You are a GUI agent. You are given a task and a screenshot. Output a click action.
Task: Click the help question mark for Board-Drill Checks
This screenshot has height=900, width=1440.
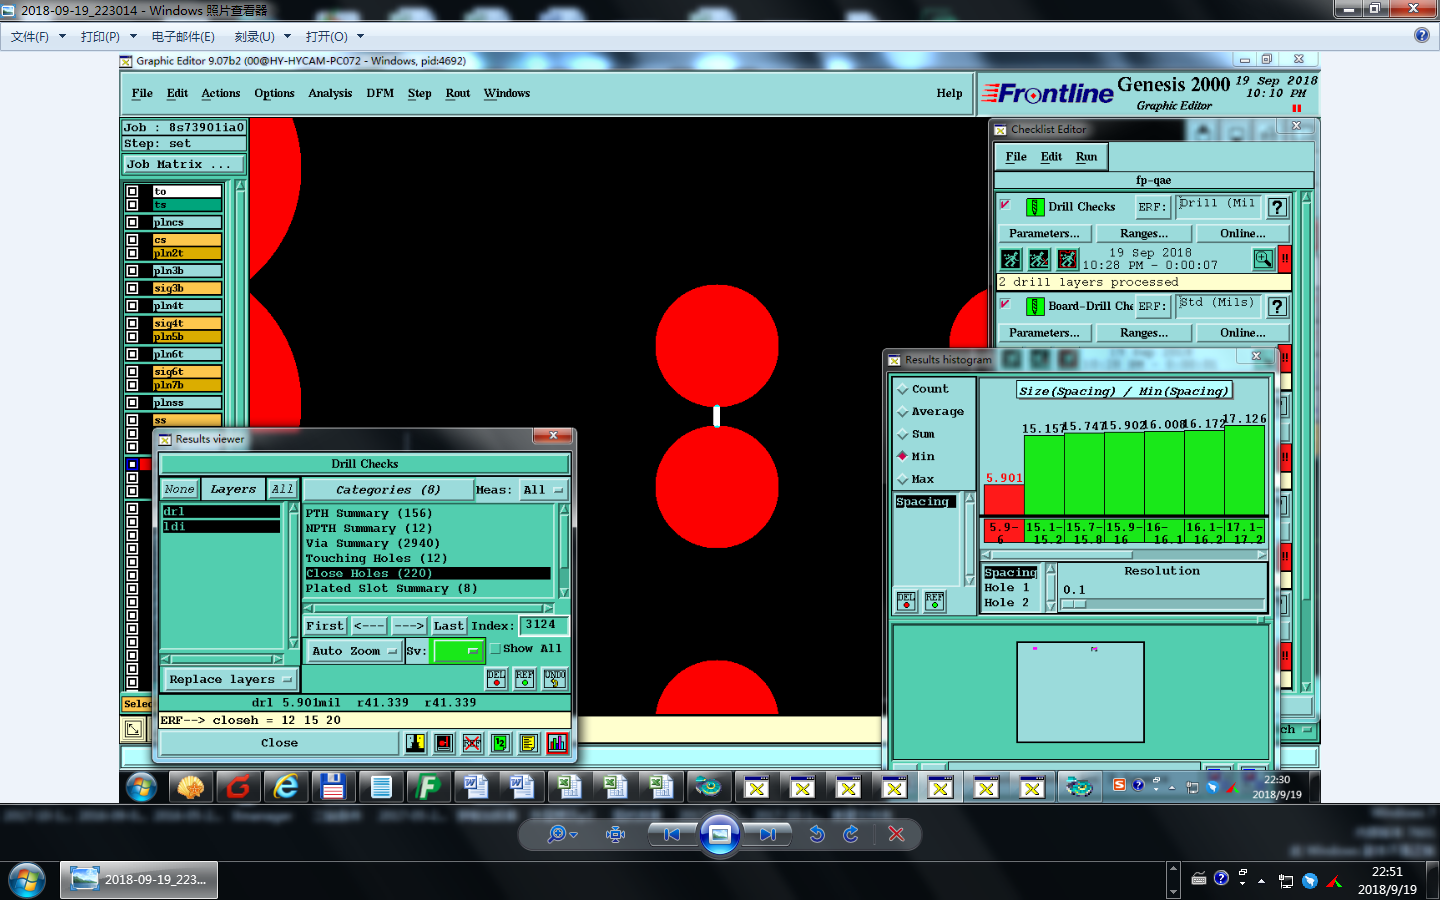(x=1277, y=306)
